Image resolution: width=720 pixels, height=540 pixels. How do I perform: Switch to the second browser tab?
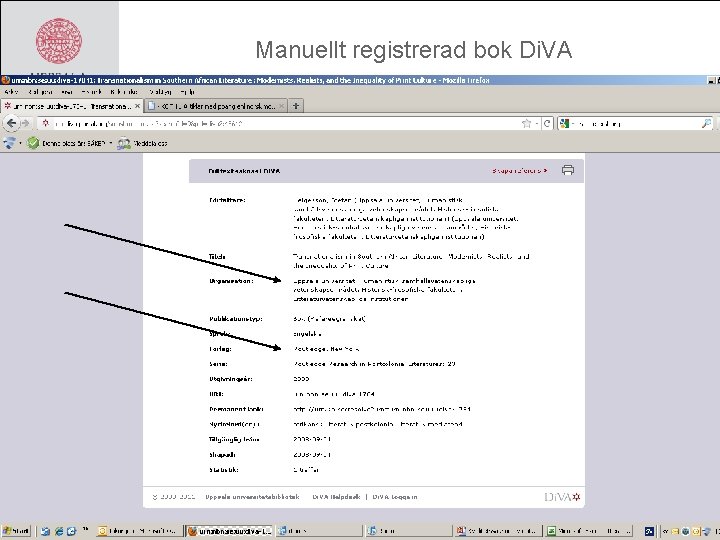(x=216, y=106)
